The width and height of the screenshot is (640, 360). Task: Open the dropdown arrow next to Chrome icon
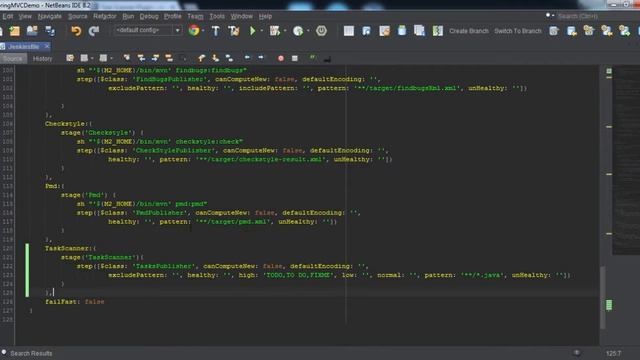point(203,31)
